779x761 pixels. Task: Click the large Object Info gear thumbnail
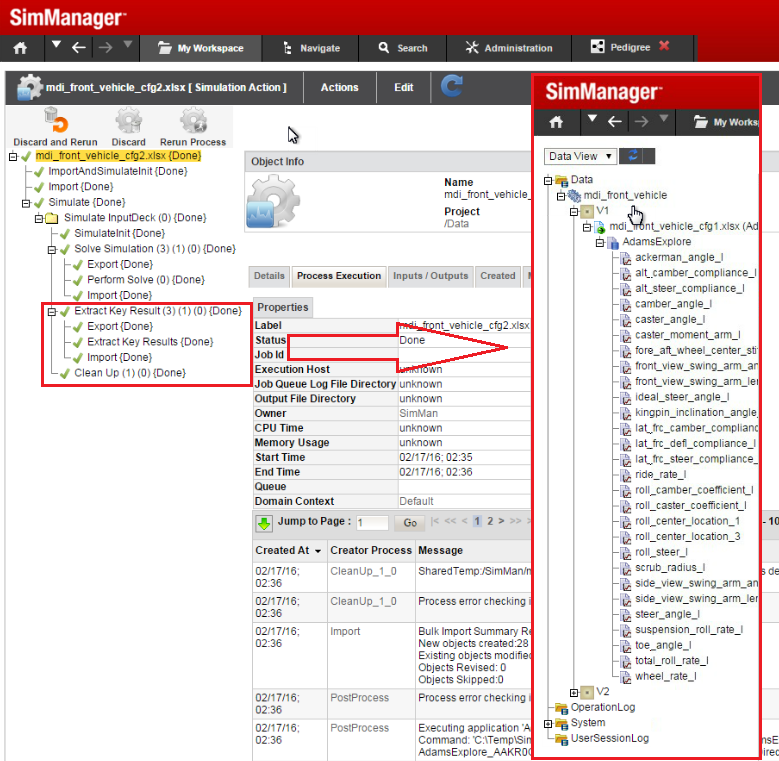point(273,201)
